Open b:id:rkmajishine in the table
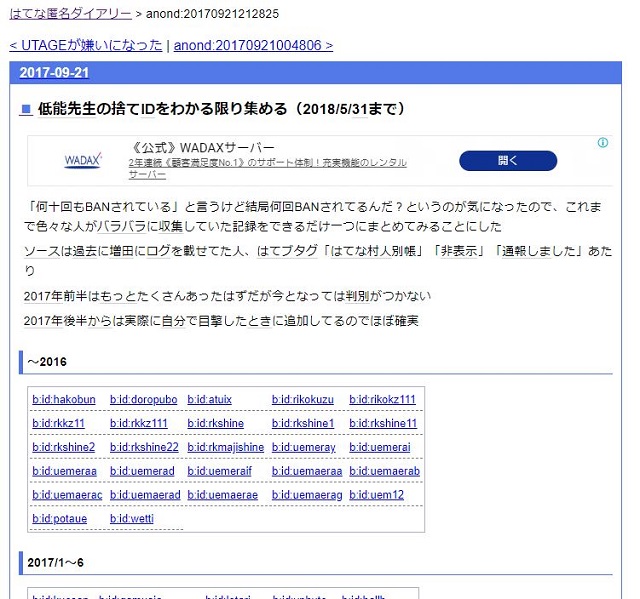 click(226, 447)
